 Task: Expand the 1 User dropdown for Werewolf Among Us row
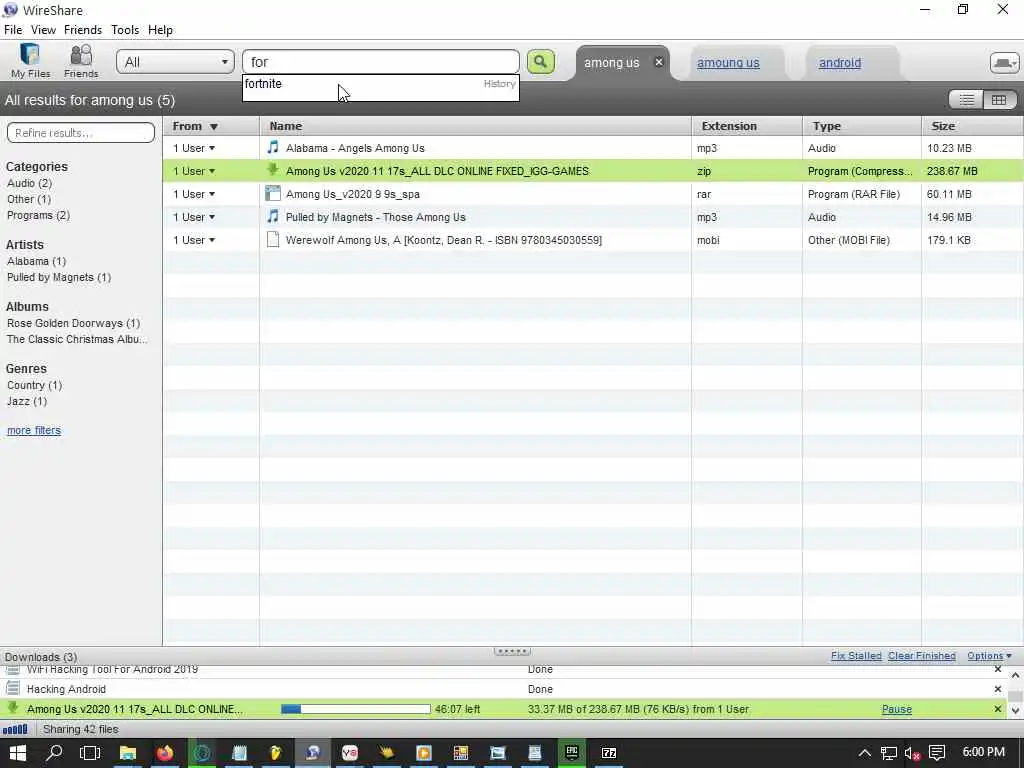194,240
